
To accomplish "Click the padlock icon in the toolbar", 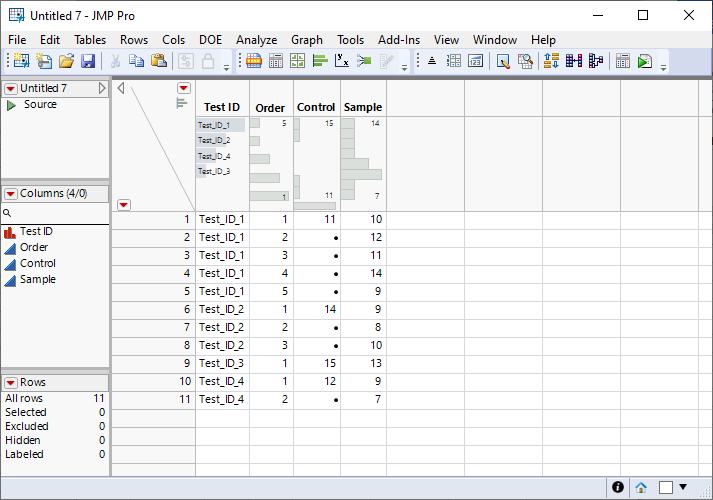I will coord(208,61).
